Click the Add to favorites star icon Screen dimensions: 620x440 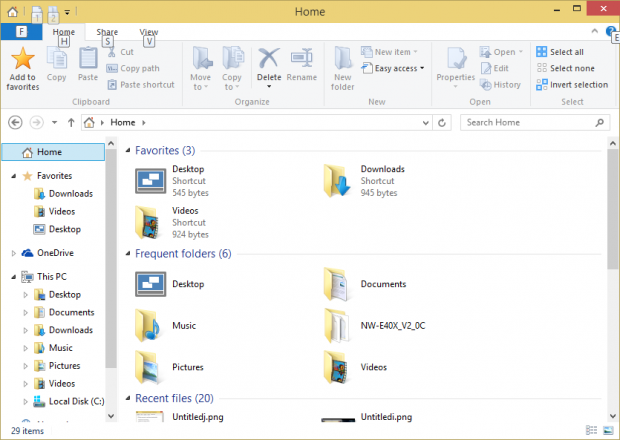pos(23,59)
